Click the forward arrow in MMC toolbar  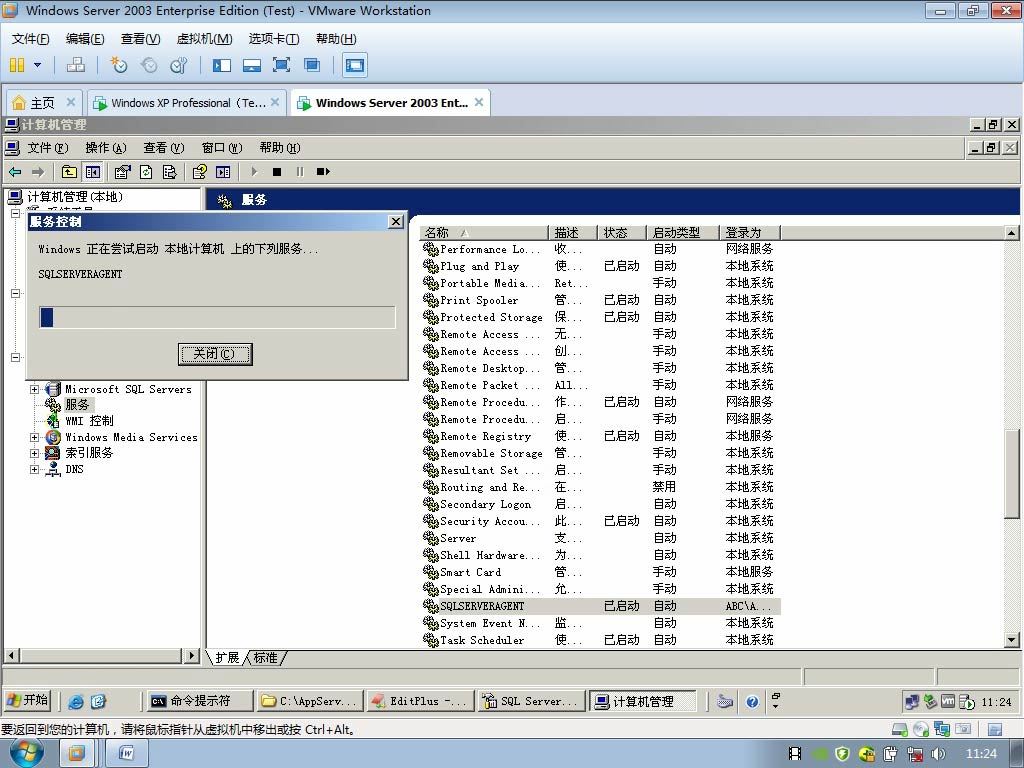(38, 172)
